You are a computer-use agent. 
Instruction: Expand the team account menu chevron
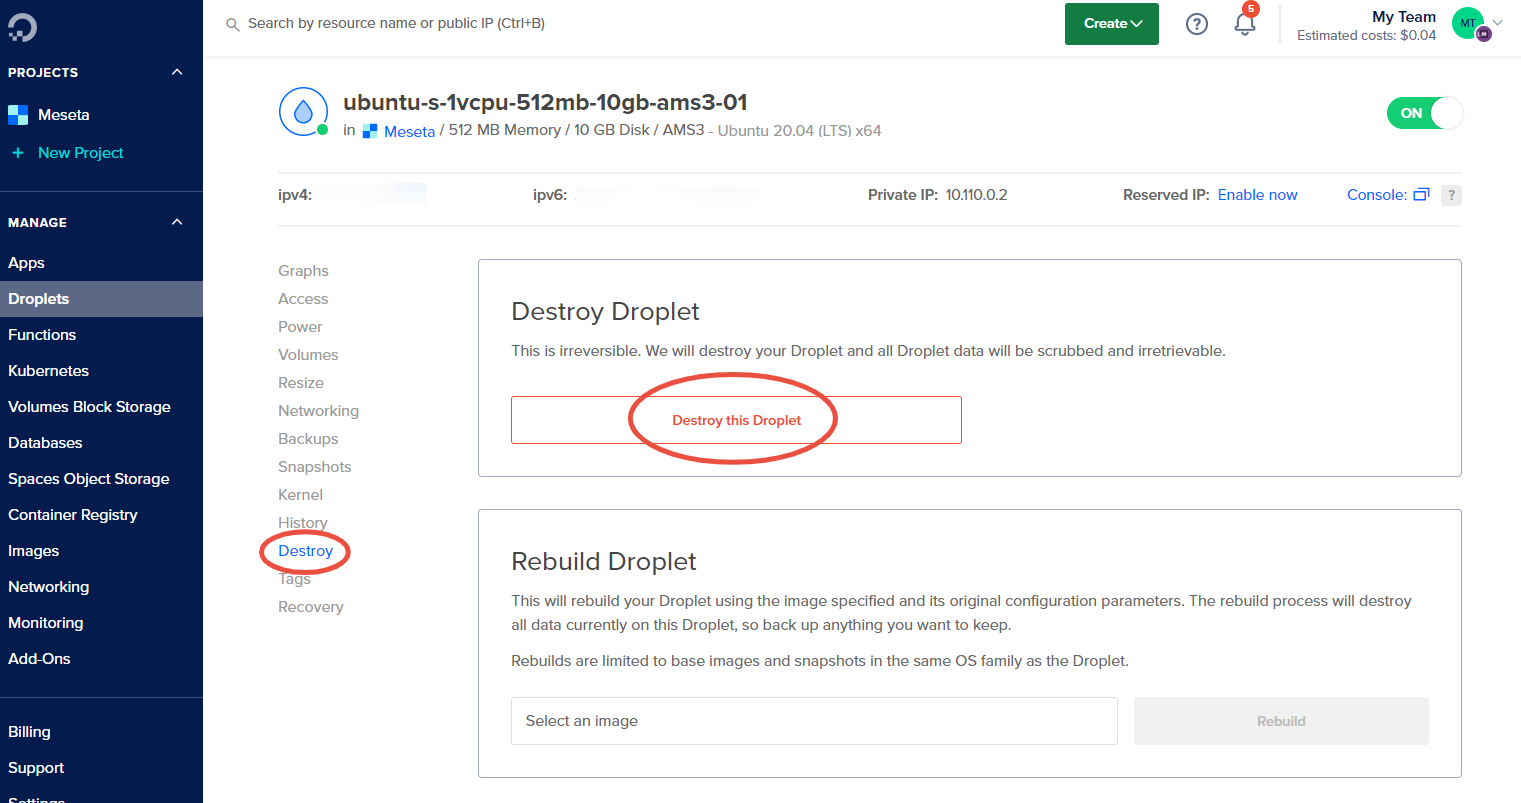pos(1497,23)
